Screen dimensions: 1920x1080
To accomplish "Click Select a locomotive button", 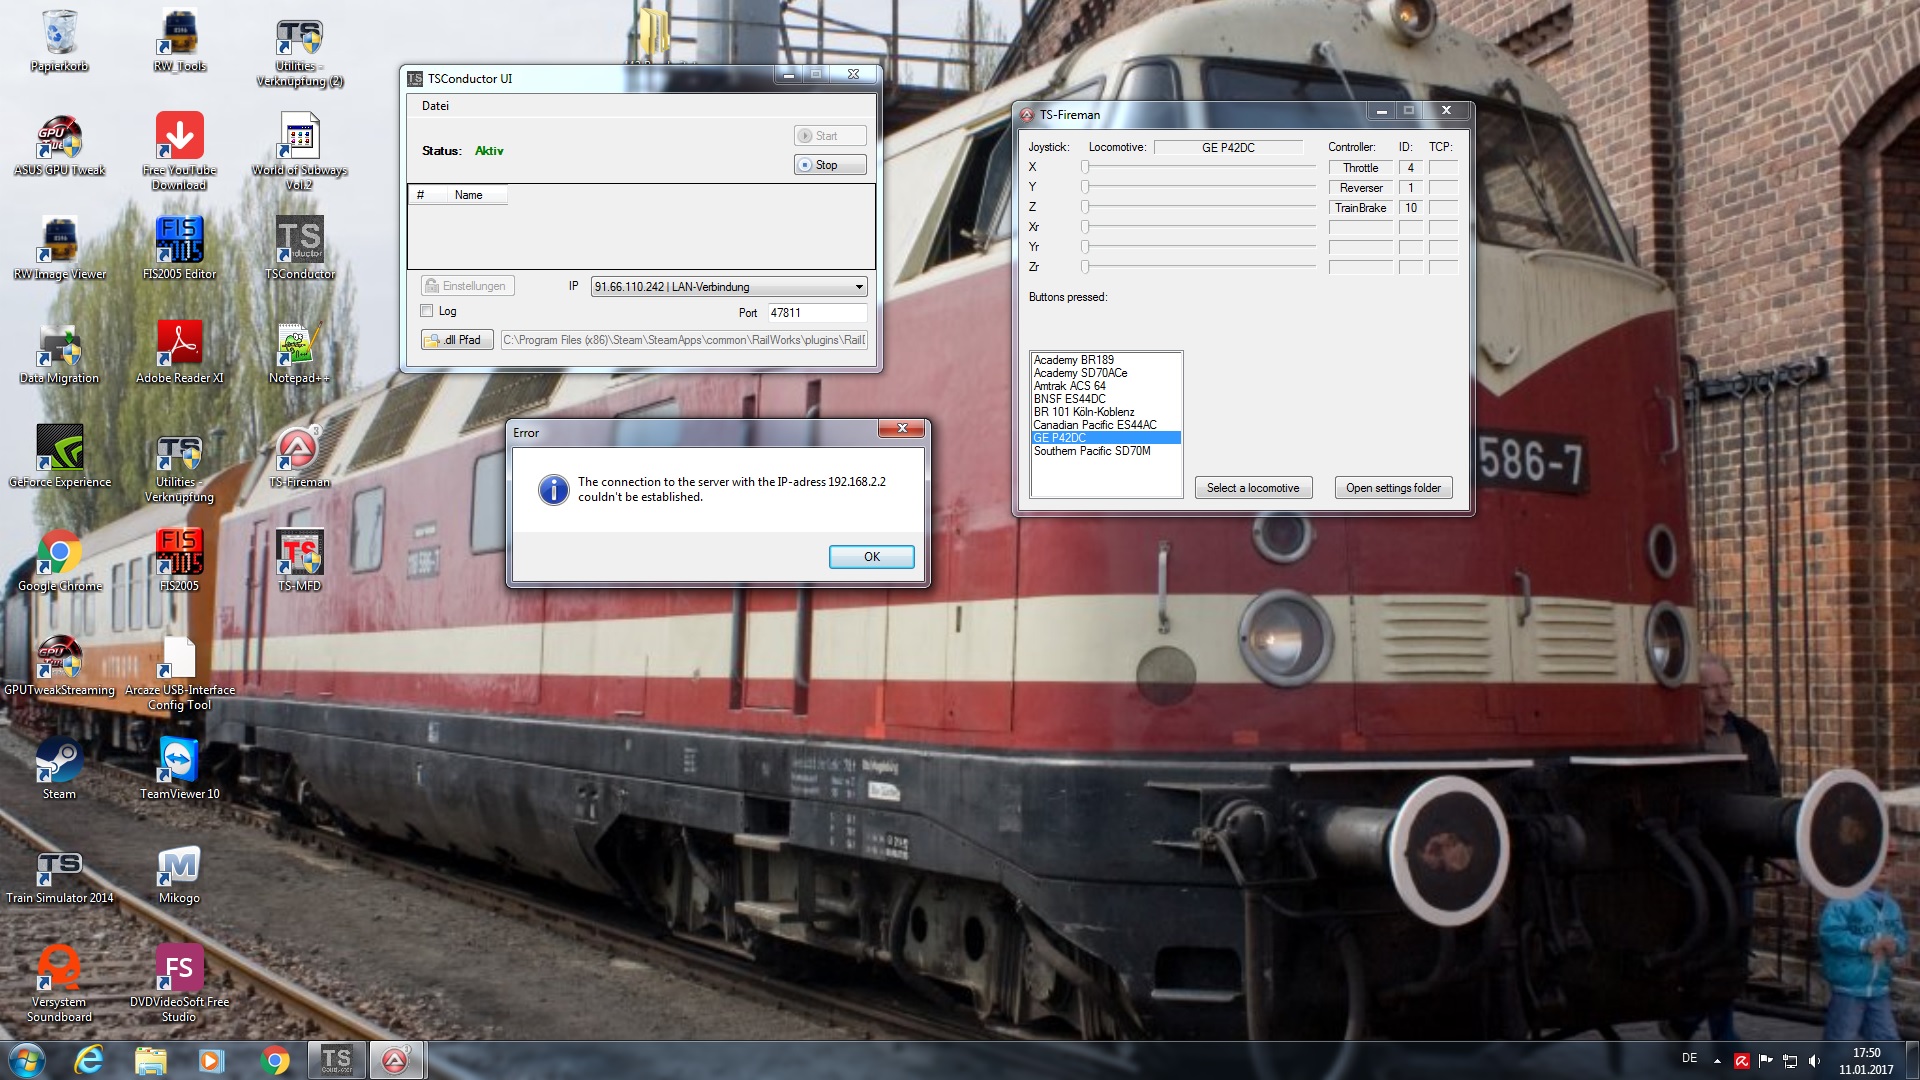I will (1252, 488).
